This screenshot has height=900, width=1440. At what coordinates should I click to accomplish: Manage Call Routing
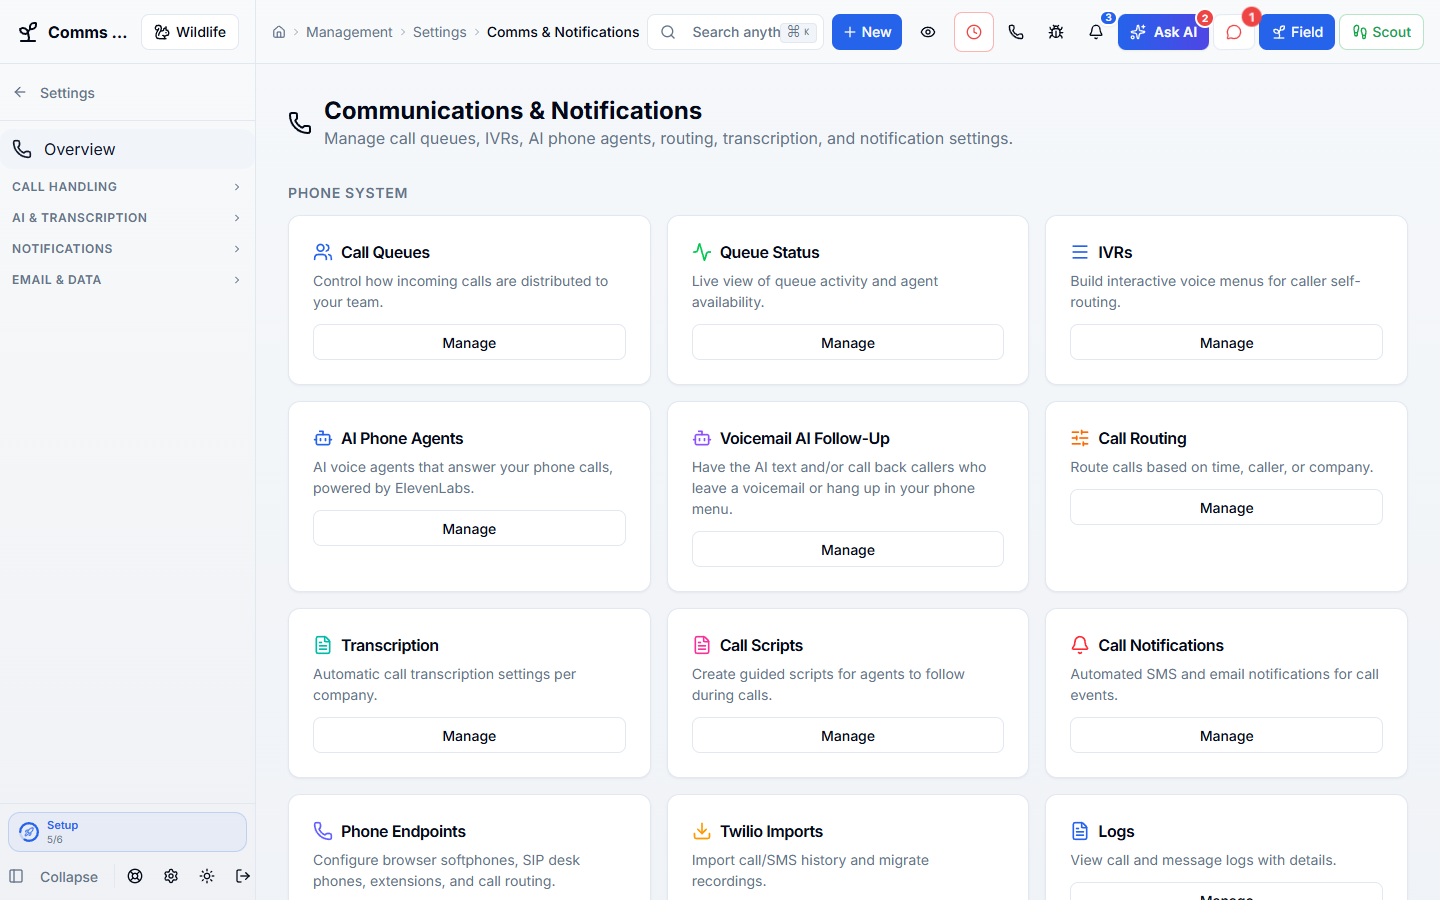pyautogui.click(x=1226, y=507)
